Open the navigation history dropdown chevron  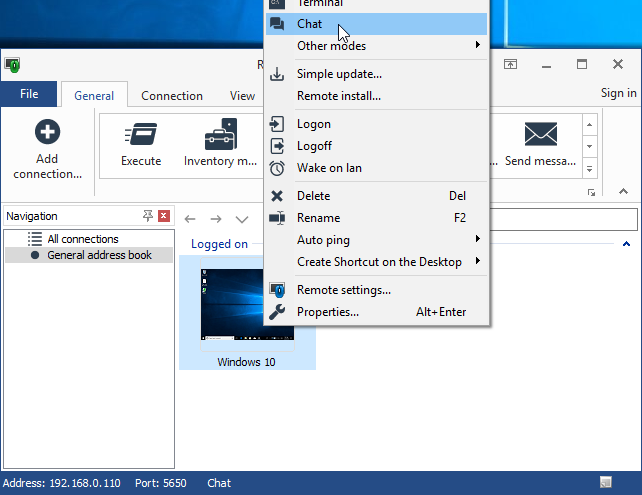[x=242, y=219]
